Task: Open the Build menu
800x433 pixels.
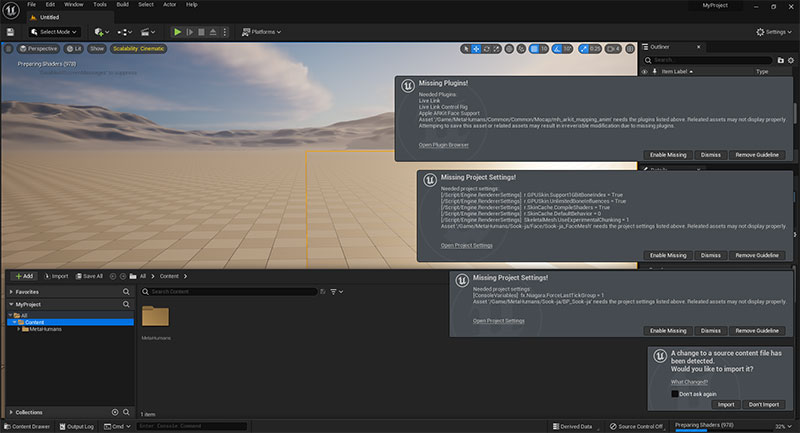Action: pos(122,5)
